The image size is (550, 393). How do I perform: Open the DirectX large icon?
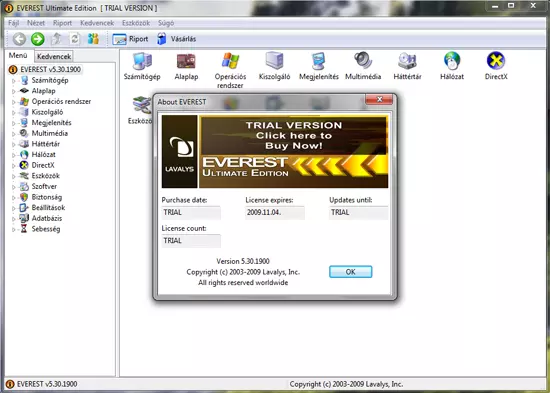496,66
